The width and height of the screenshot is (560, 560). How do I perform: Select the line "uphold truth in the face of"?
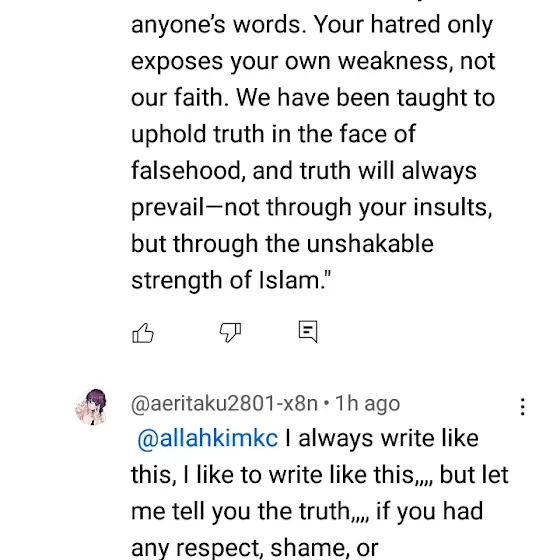273,135
